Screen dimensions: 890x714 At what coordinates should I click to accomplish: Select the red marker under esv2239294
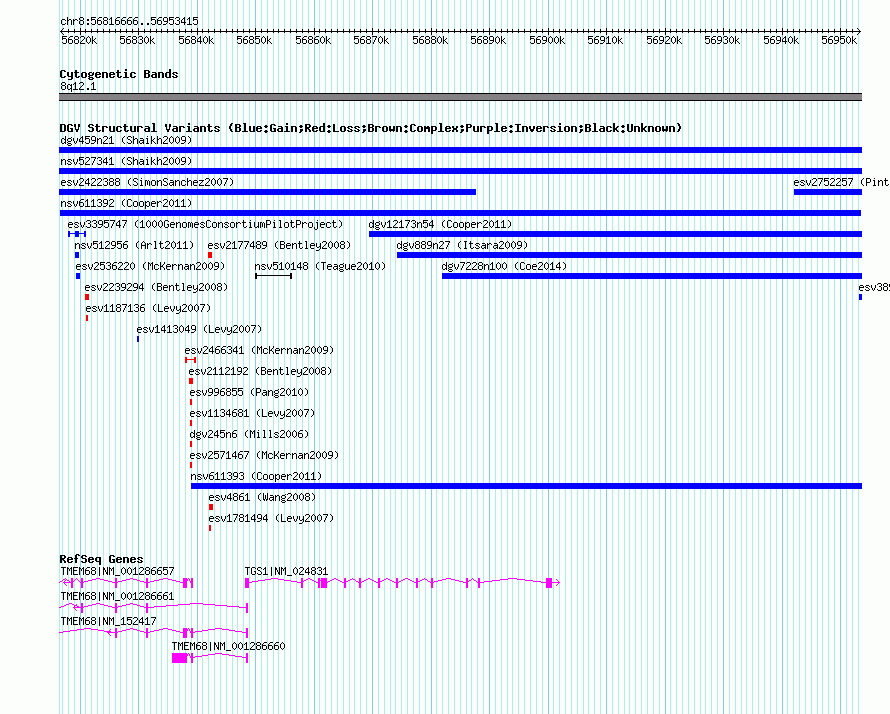click(87, 297)
